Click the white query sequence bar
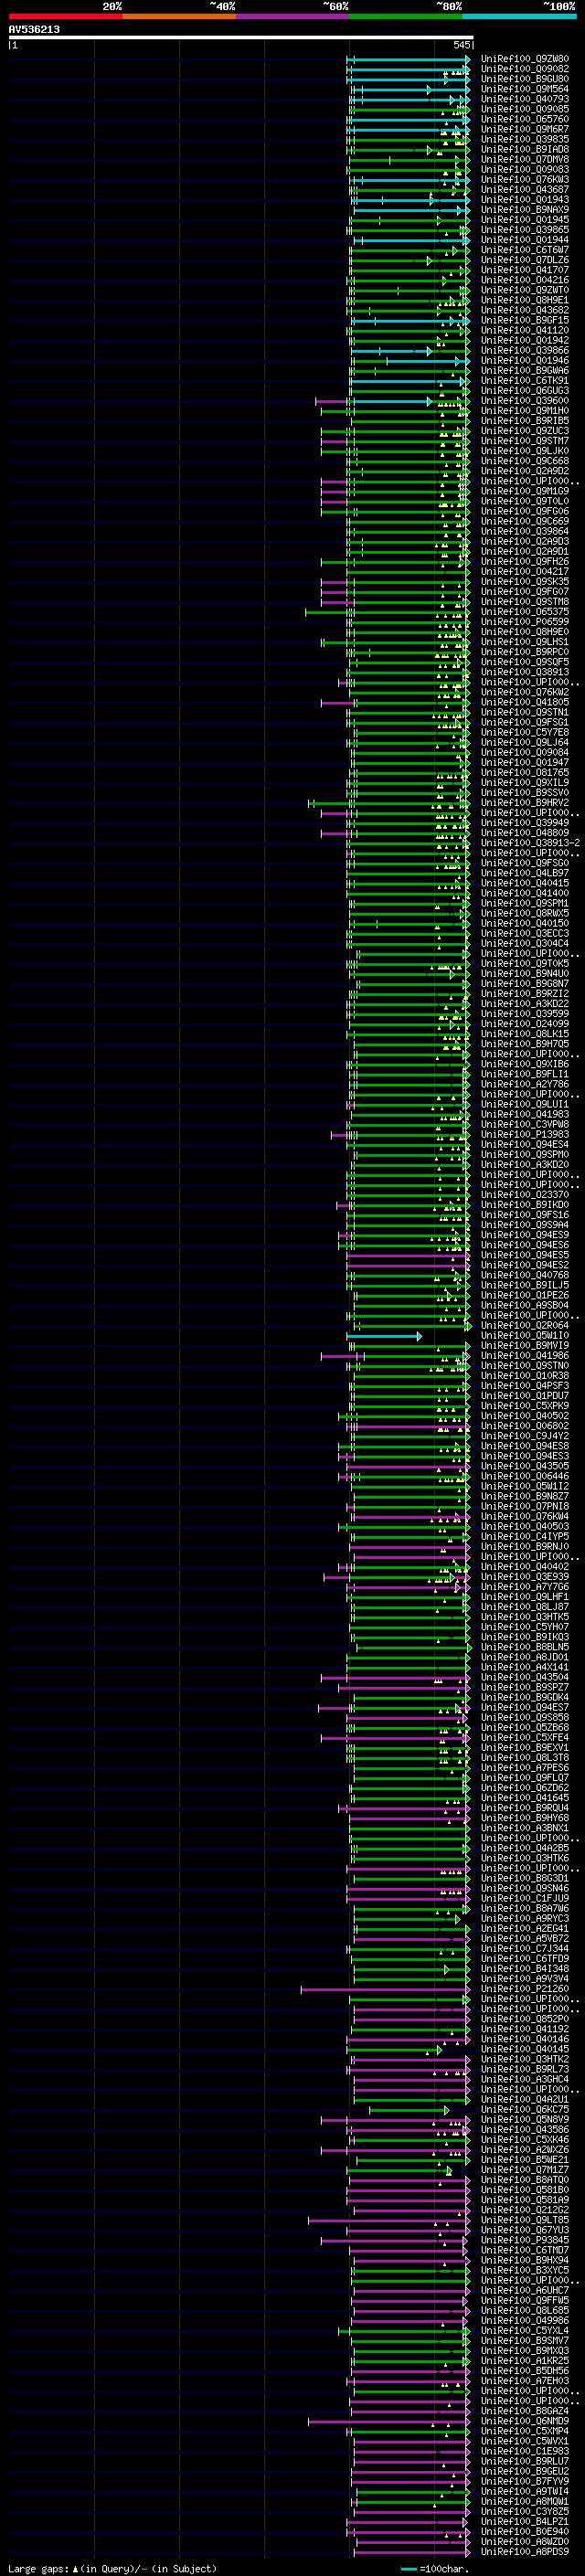This screenshot has height=2576, width=585. [241, 38]
